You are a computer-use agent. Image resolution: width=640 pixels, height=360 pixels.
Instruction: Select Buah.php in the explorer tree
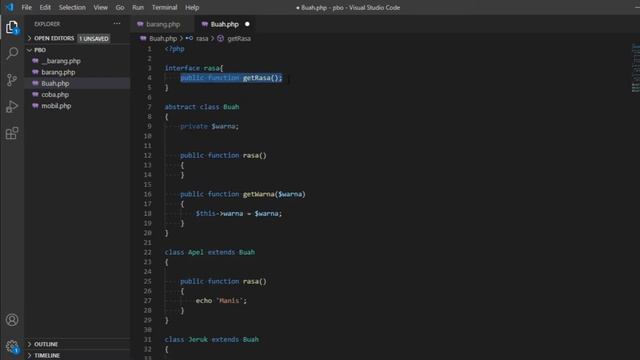click(55, 83)
